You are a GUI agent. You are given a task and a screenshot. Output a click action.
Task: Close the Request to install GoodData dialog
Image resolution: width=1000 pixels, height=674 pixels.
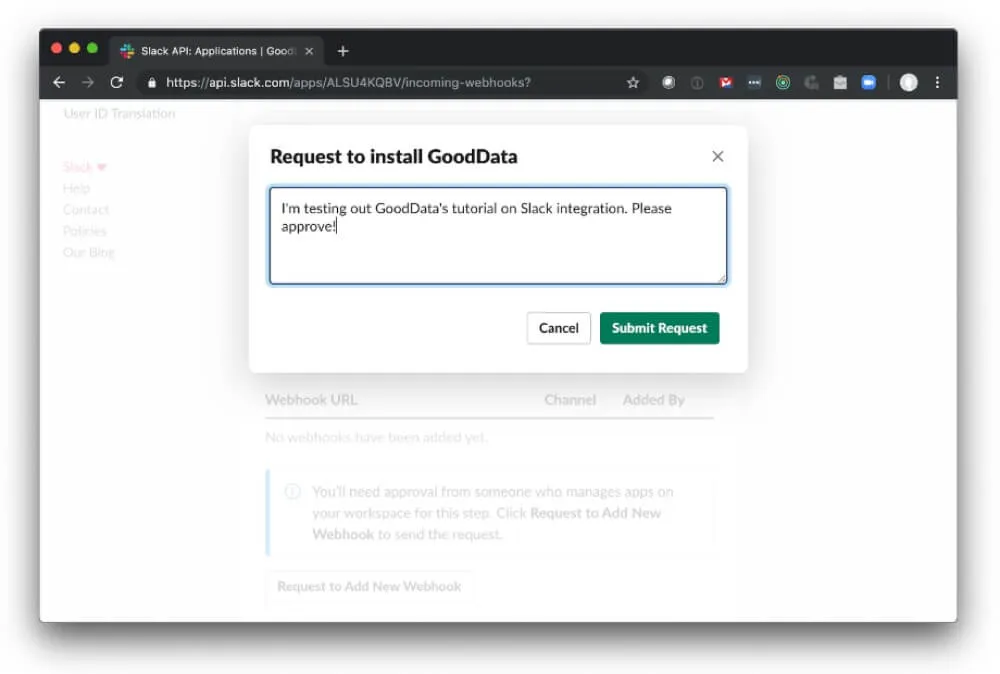pyautogui.click(x=717, y=156)
